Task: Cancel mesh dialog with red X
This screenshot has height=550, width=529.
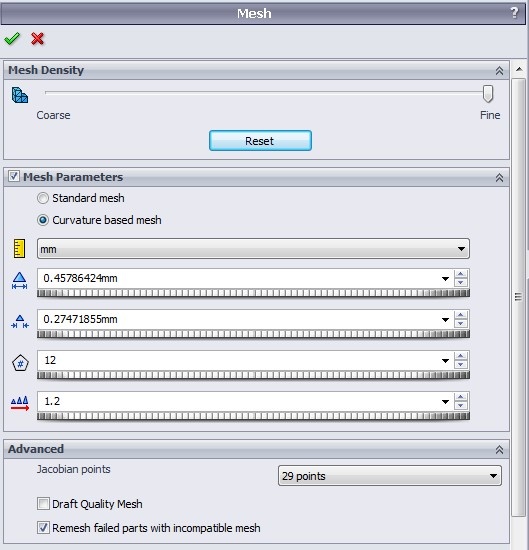Action: (x=37, y=39)
